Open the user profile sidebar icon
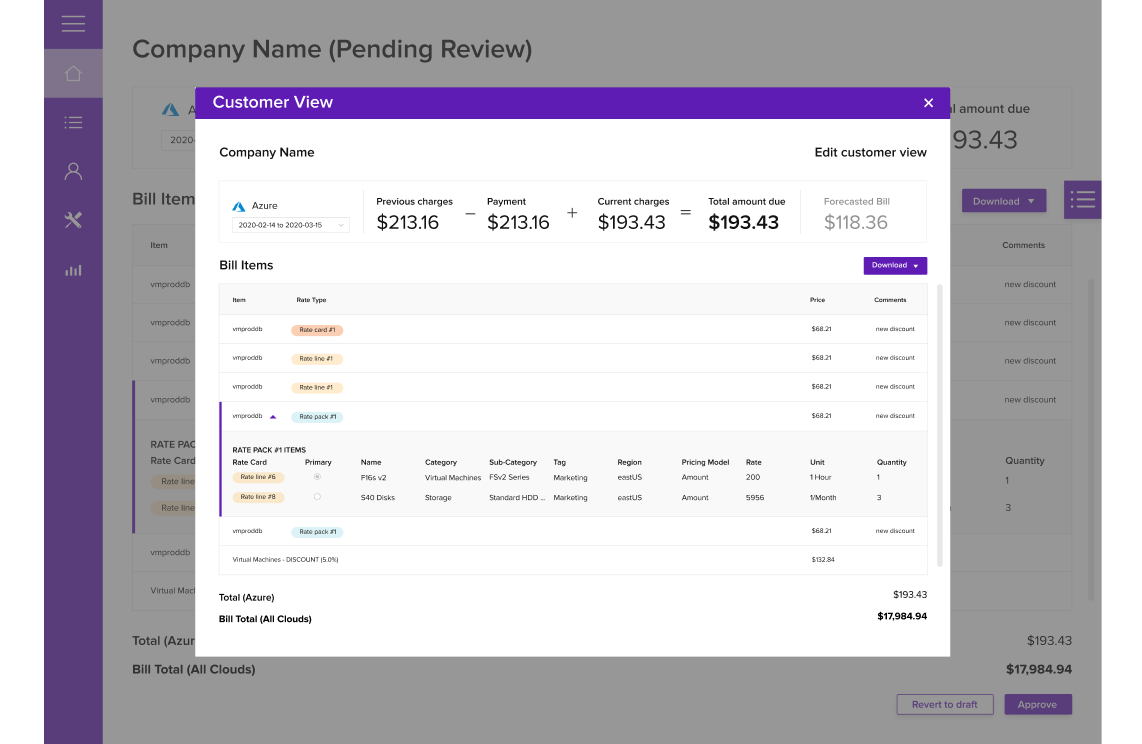Screen dimensions: 1142x744 pos(73,171)
